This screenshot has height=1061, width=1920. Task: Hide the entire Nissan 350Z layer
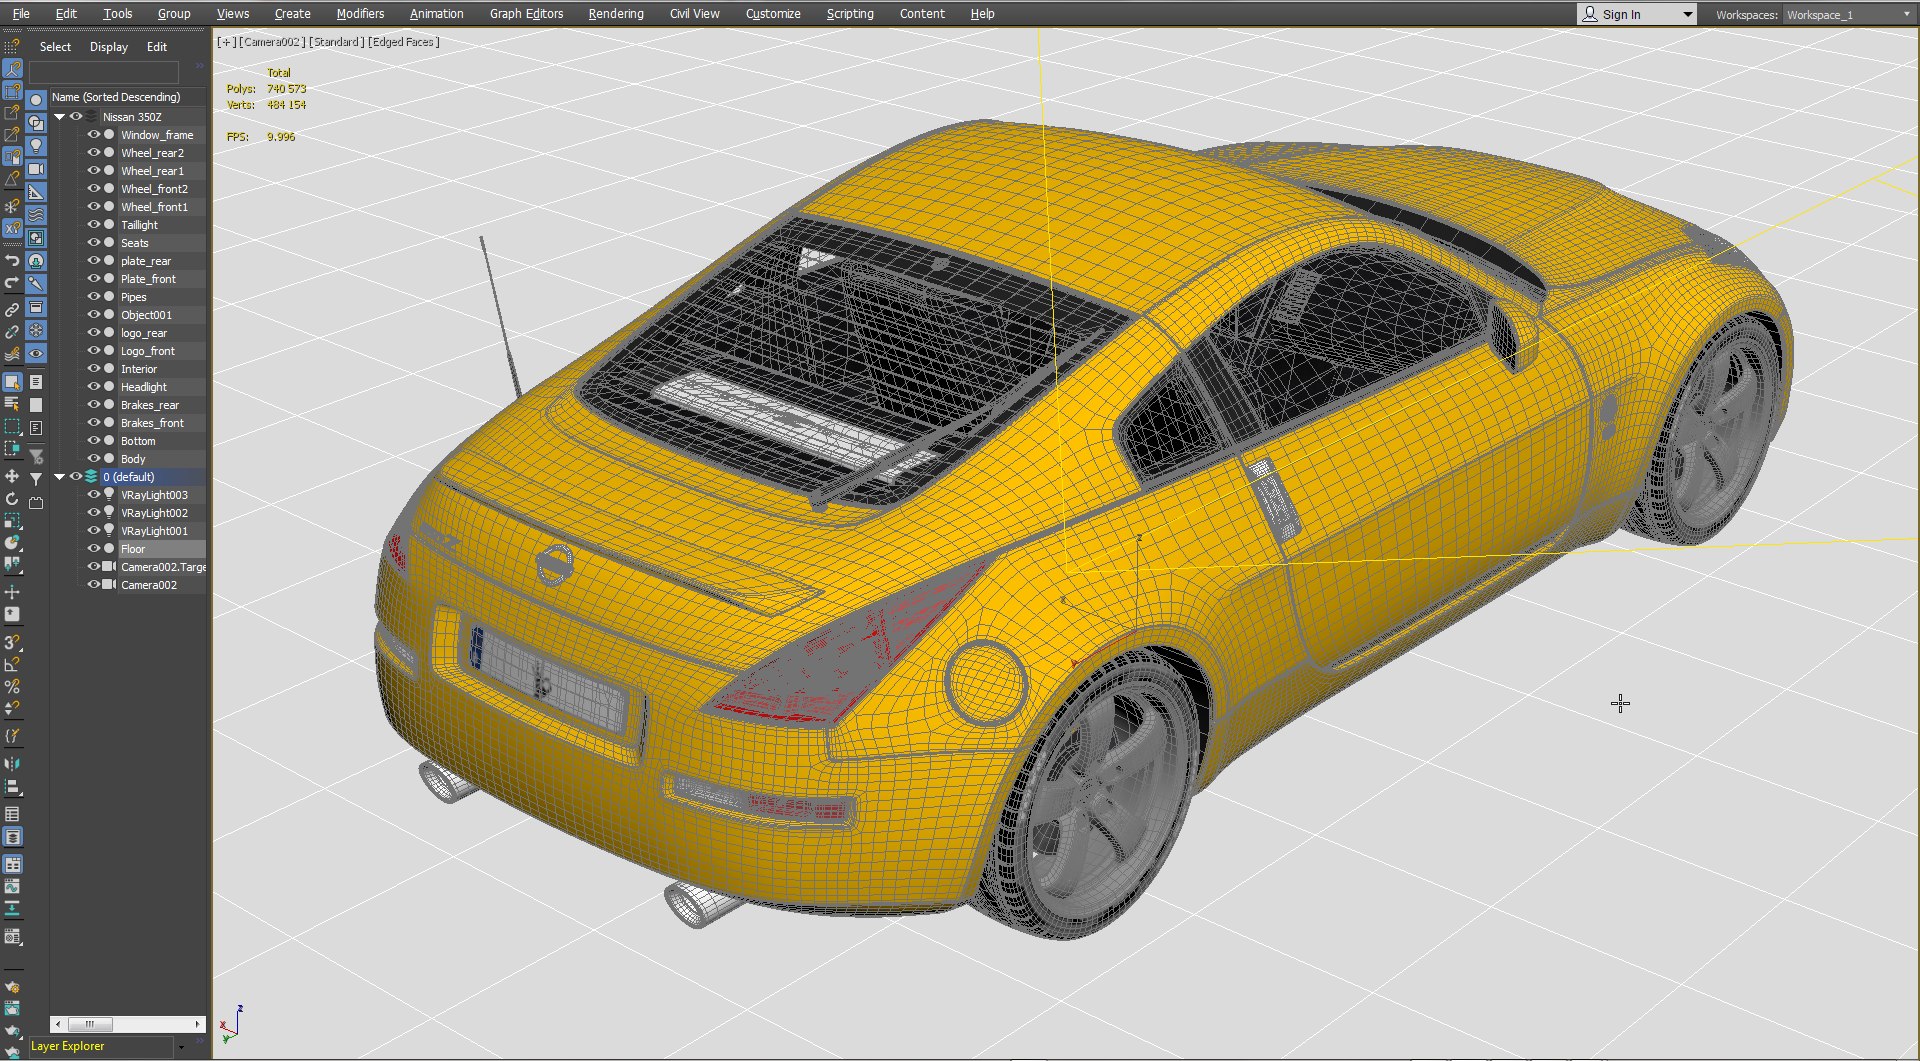[x=75, y=116]
